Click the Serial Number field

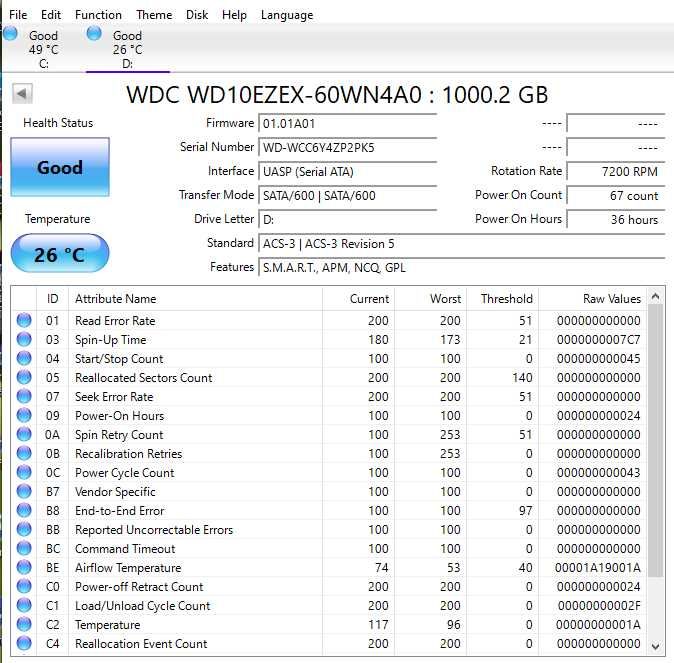click(x=347, y=148)
